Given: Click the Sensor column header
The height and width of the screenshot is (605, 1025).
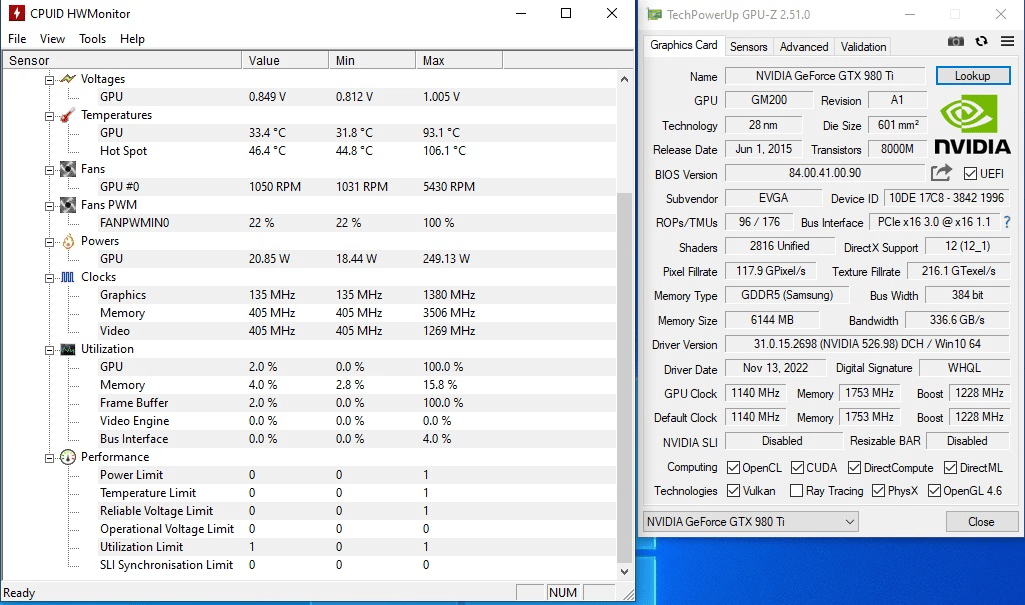Looking at the screenshot, I should click(122, 60).
